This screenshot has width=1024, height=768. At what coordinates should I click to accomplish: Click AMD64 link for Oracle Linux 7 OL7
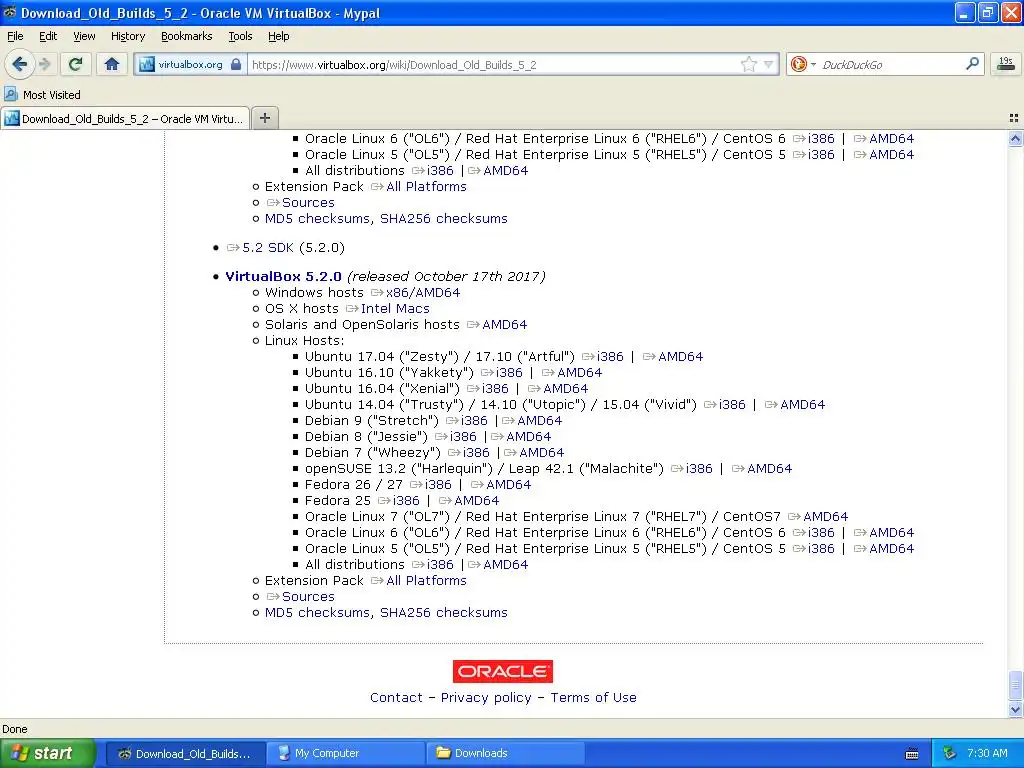click(x=825, y=517)
